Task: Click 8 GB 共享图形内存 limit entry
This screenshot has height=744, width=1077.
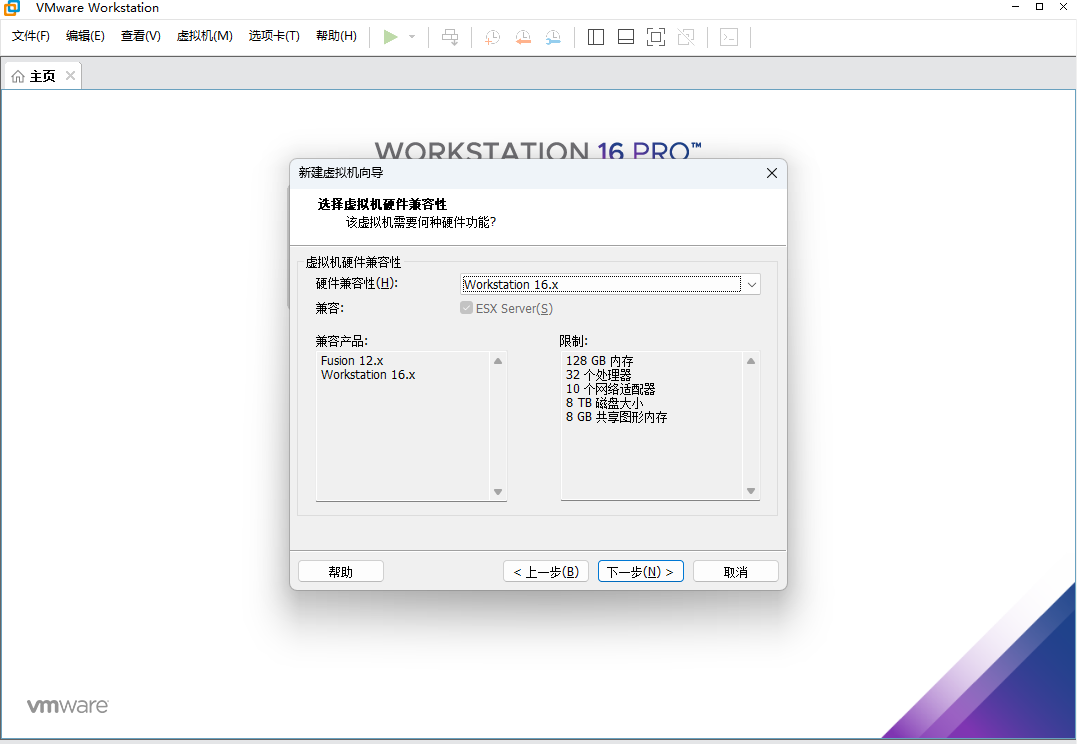Action: click(617, 417)
